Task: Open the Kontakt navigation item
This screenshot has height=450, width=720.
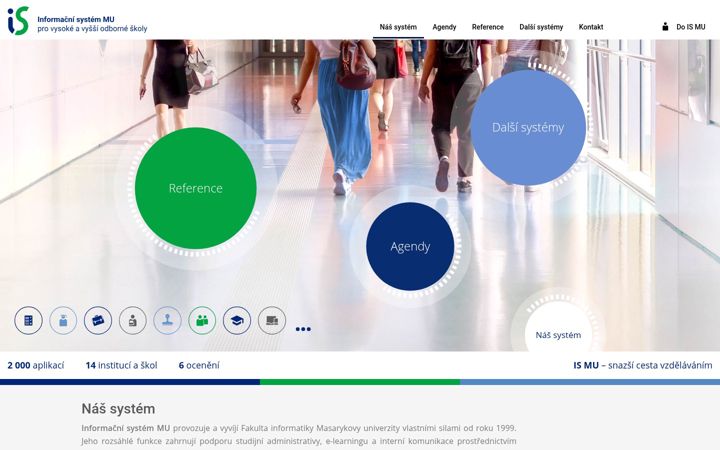Action: point(591,27)
